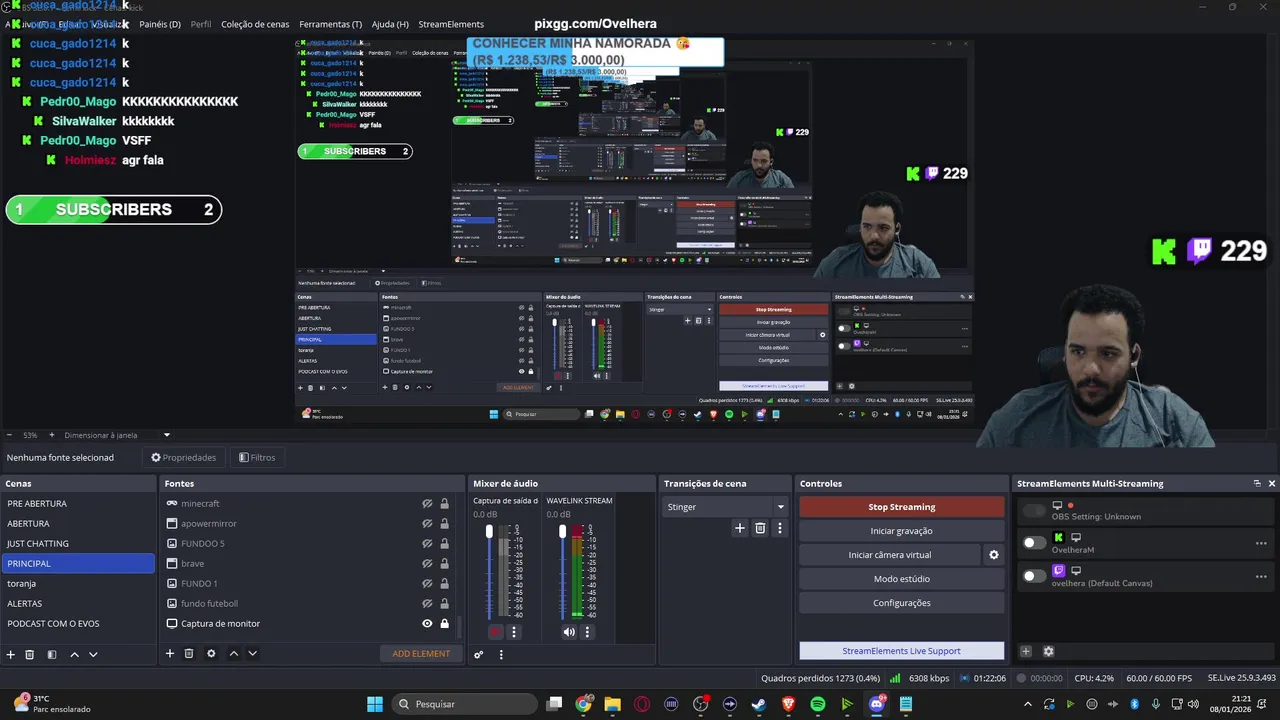Viewport: 1280px width, 720px height.
Task: Move scene down with the Cenas down arrow
Action: 93,654
